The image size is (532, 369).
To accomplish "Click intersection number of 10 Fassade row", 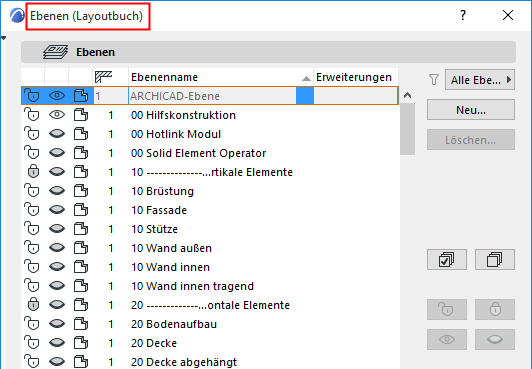I will point(111,210).
